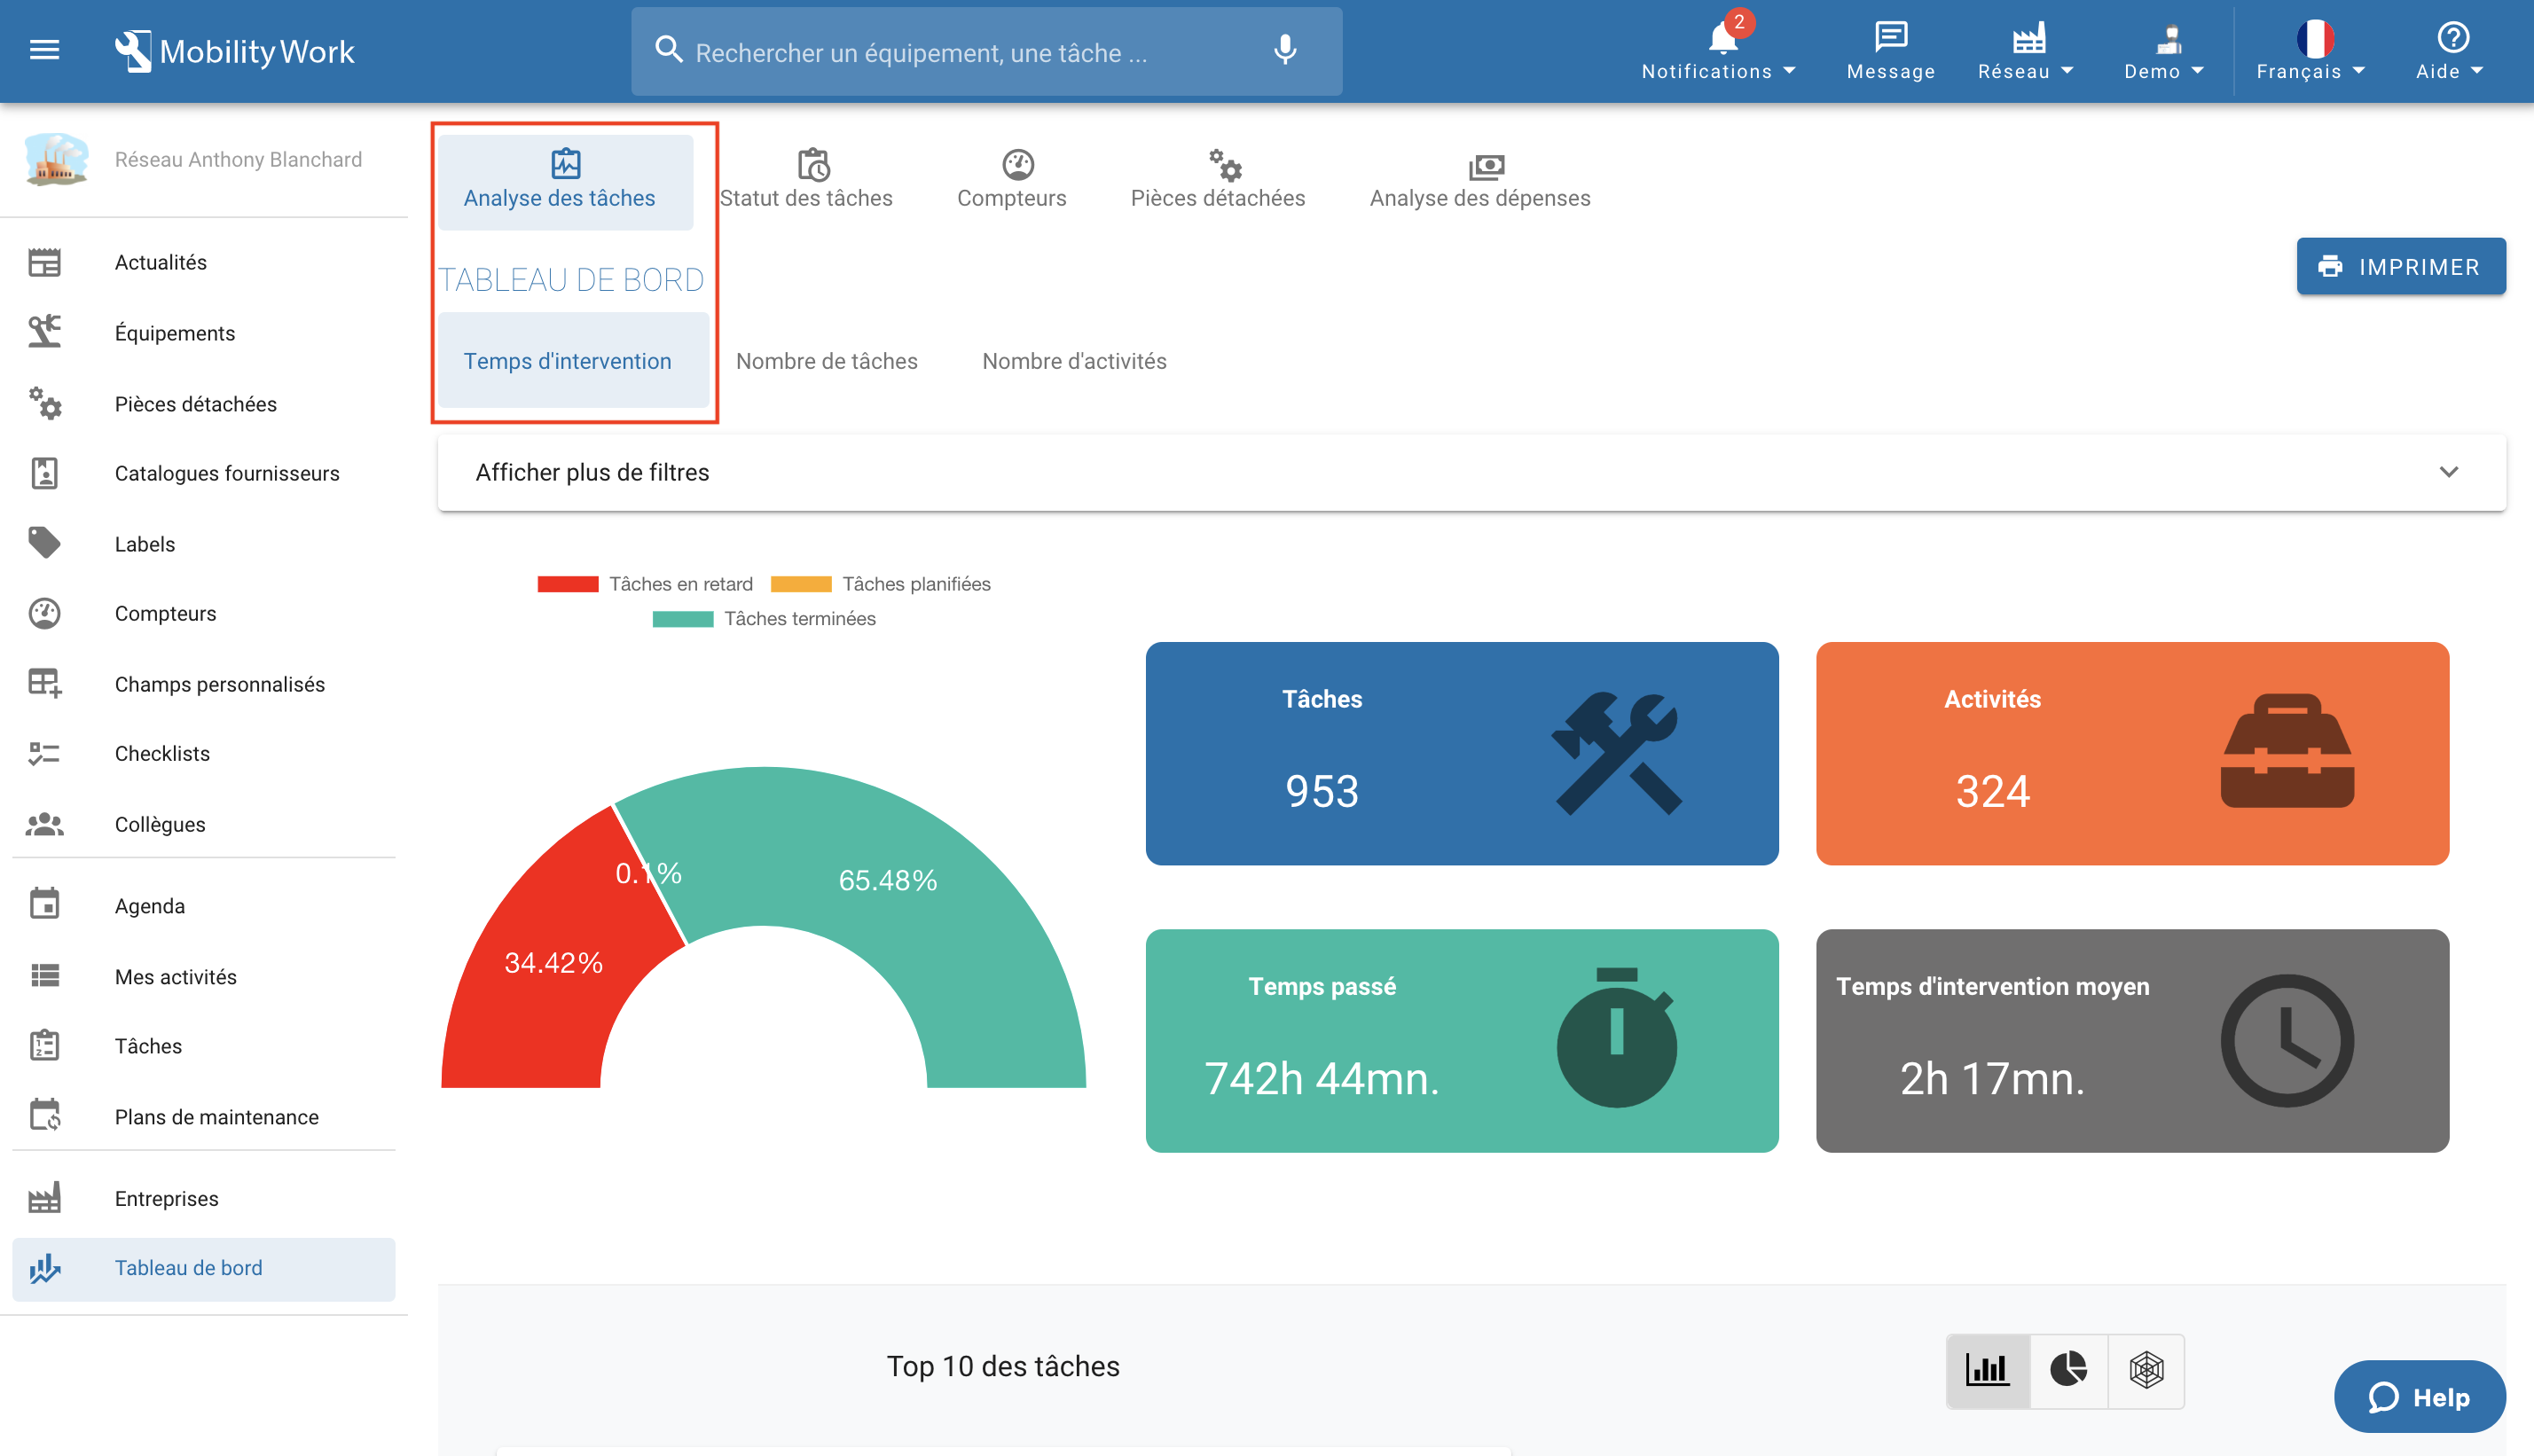Open the Réseau dropdown menu

pyautogui.click(x=2026, y=50)
